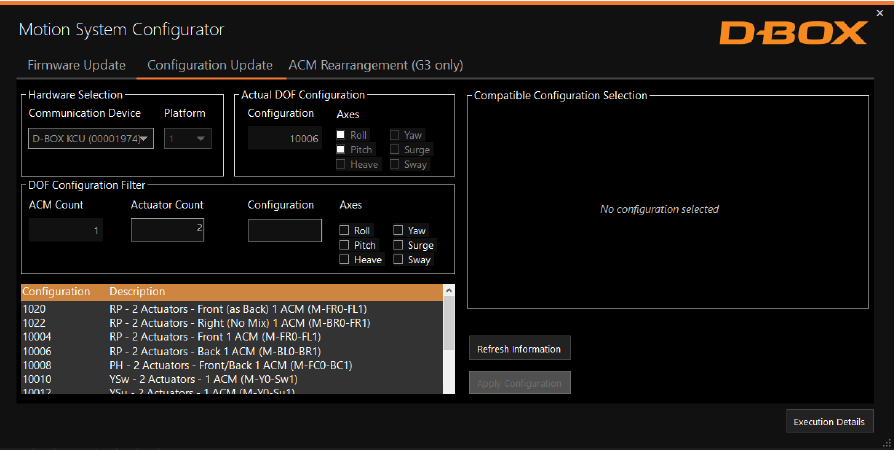This screenshot has width=895, height=450.
Task: Check the Sway axis filter checkbox
Action: (x=398, y=260)
